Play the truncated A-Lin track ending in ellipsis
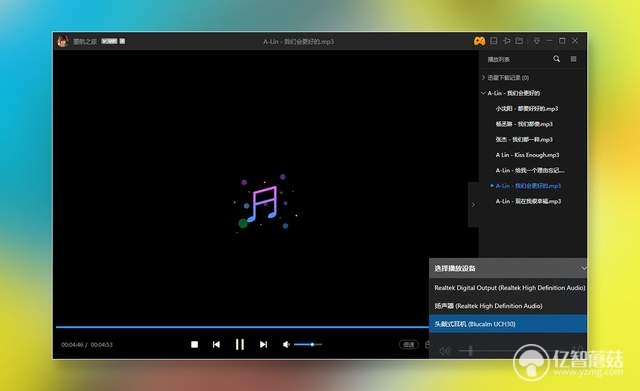 [530, 171]
